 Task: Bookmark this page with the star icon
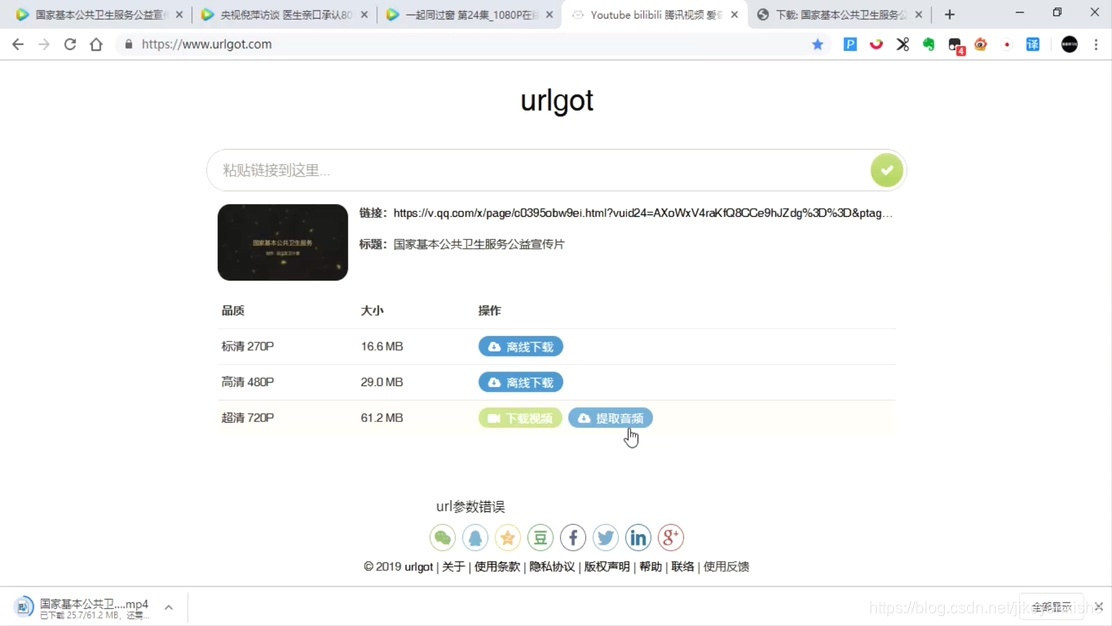tap(818, 44)
